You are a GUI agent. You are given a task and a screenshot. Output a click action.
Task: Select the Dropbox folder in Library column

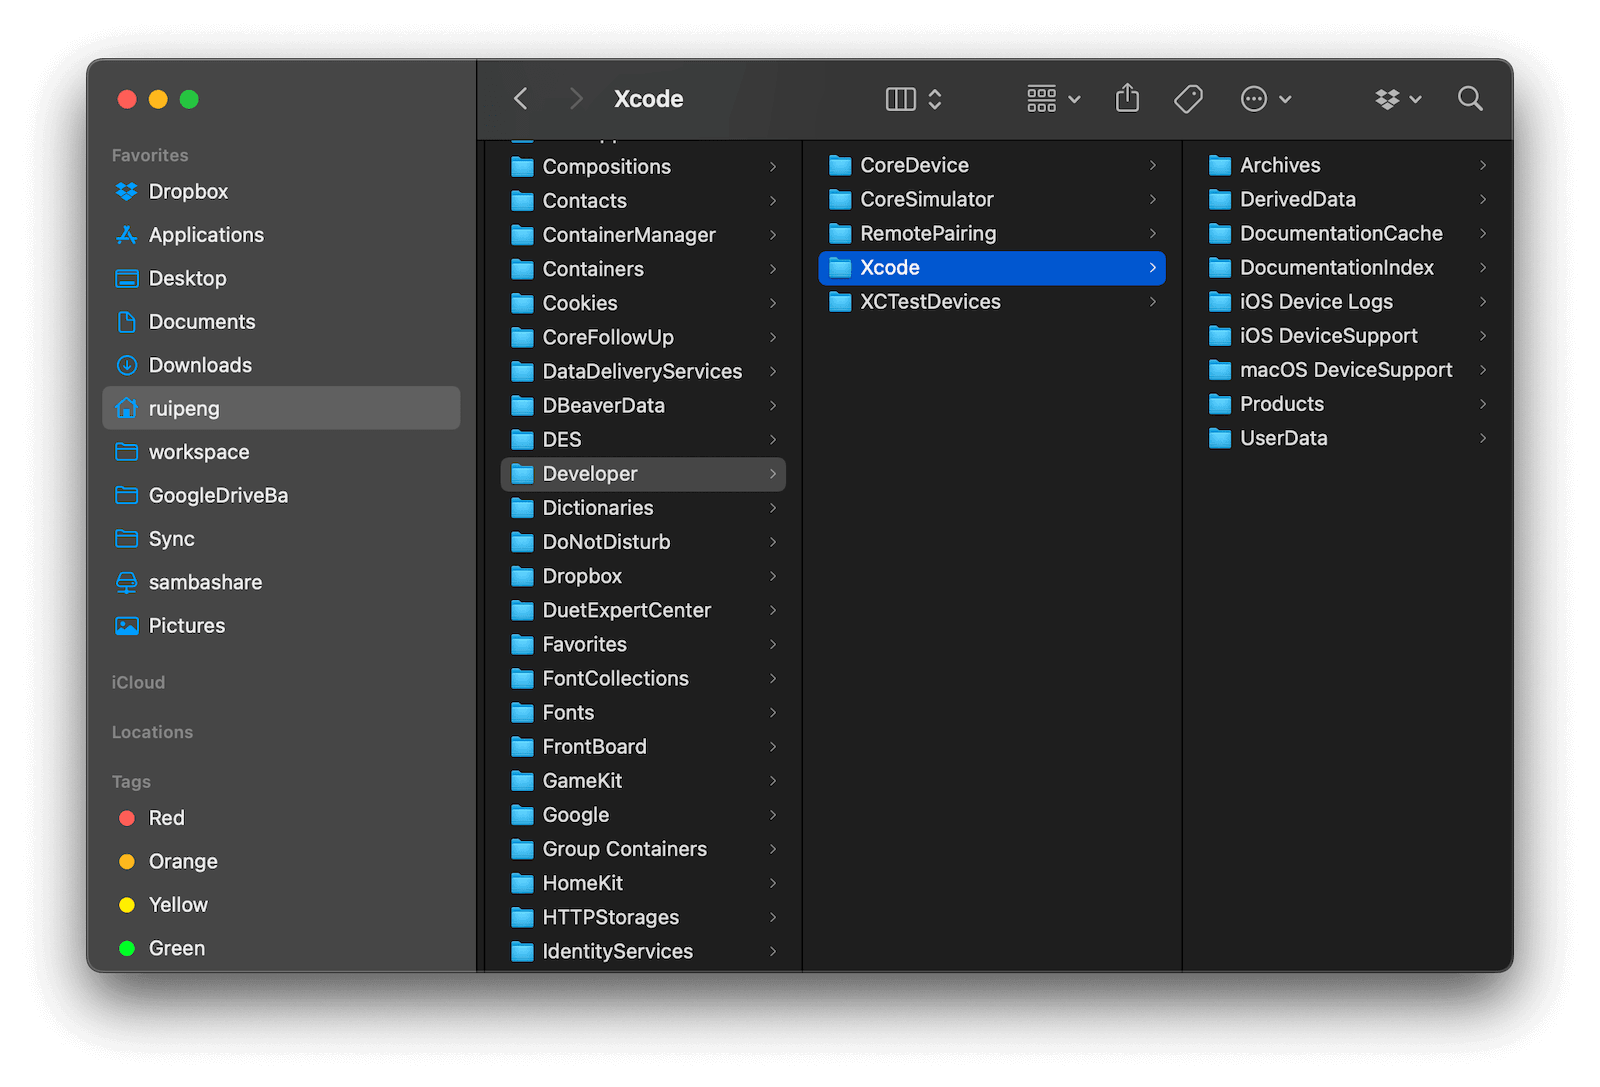(x=643, y=576)
